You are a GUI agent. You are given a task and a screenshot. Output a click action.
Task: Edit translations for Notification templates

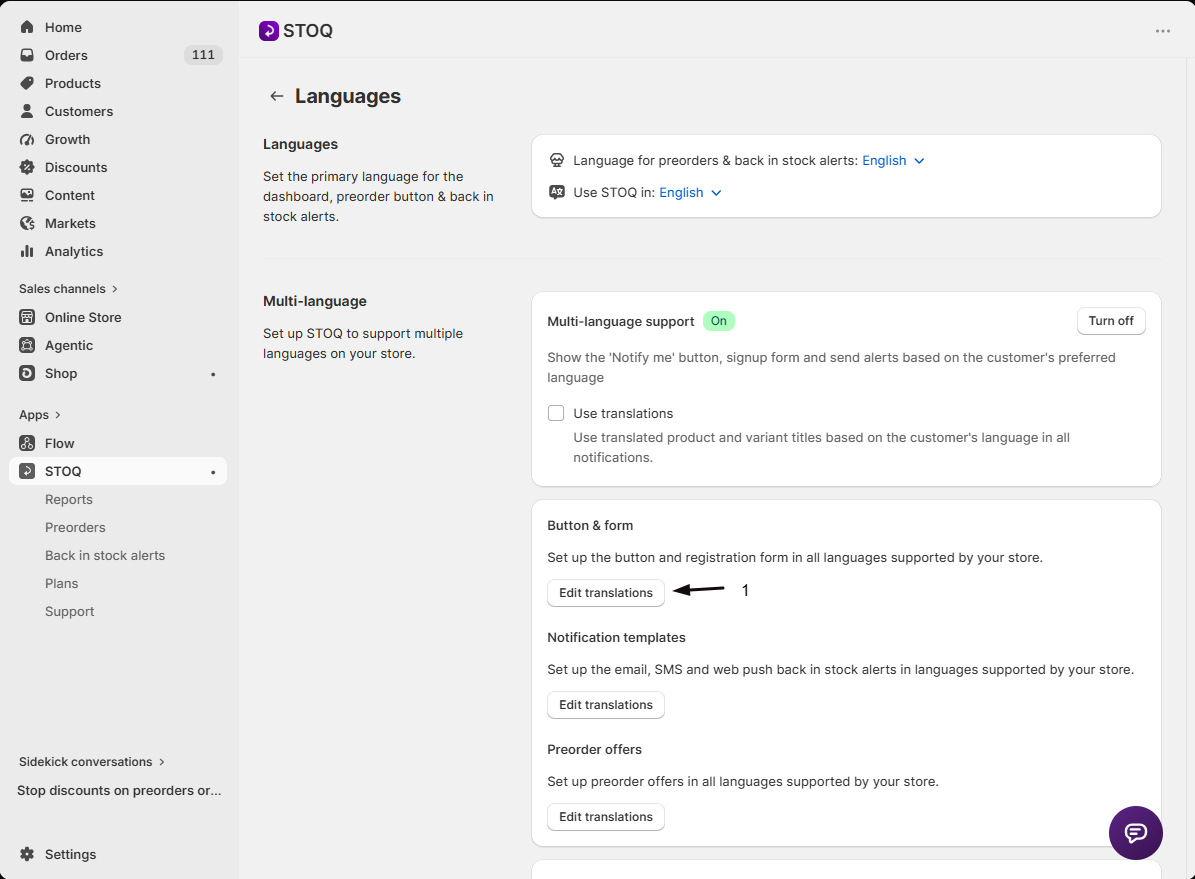(x=606, y=704)
